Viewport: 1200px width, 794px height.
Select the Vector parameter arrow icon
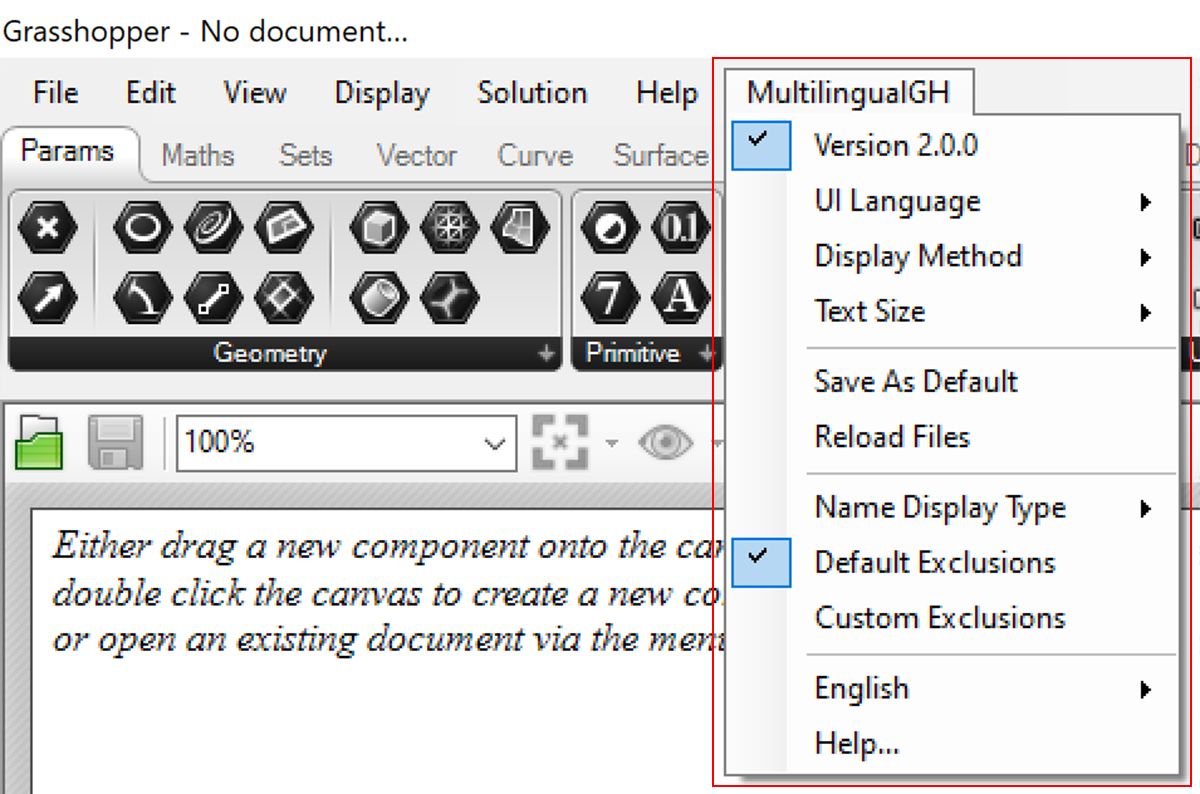47,297
